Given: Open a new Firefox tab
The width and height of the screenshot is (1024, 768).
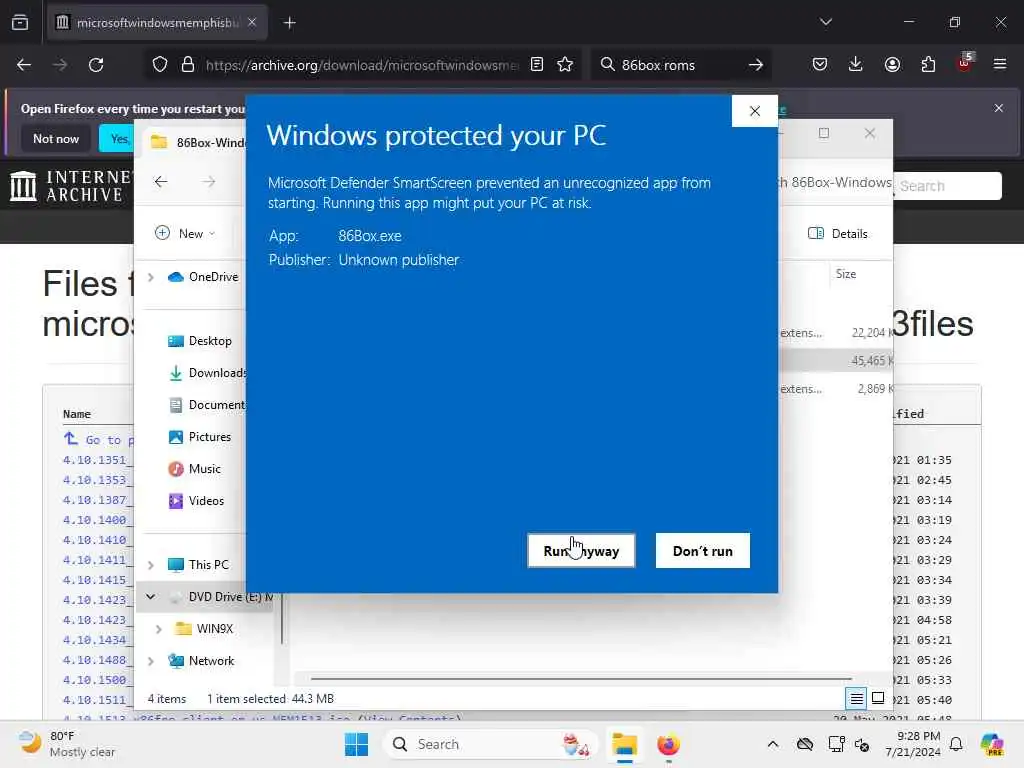Looking at the screenshot, I should click(289, 23).
